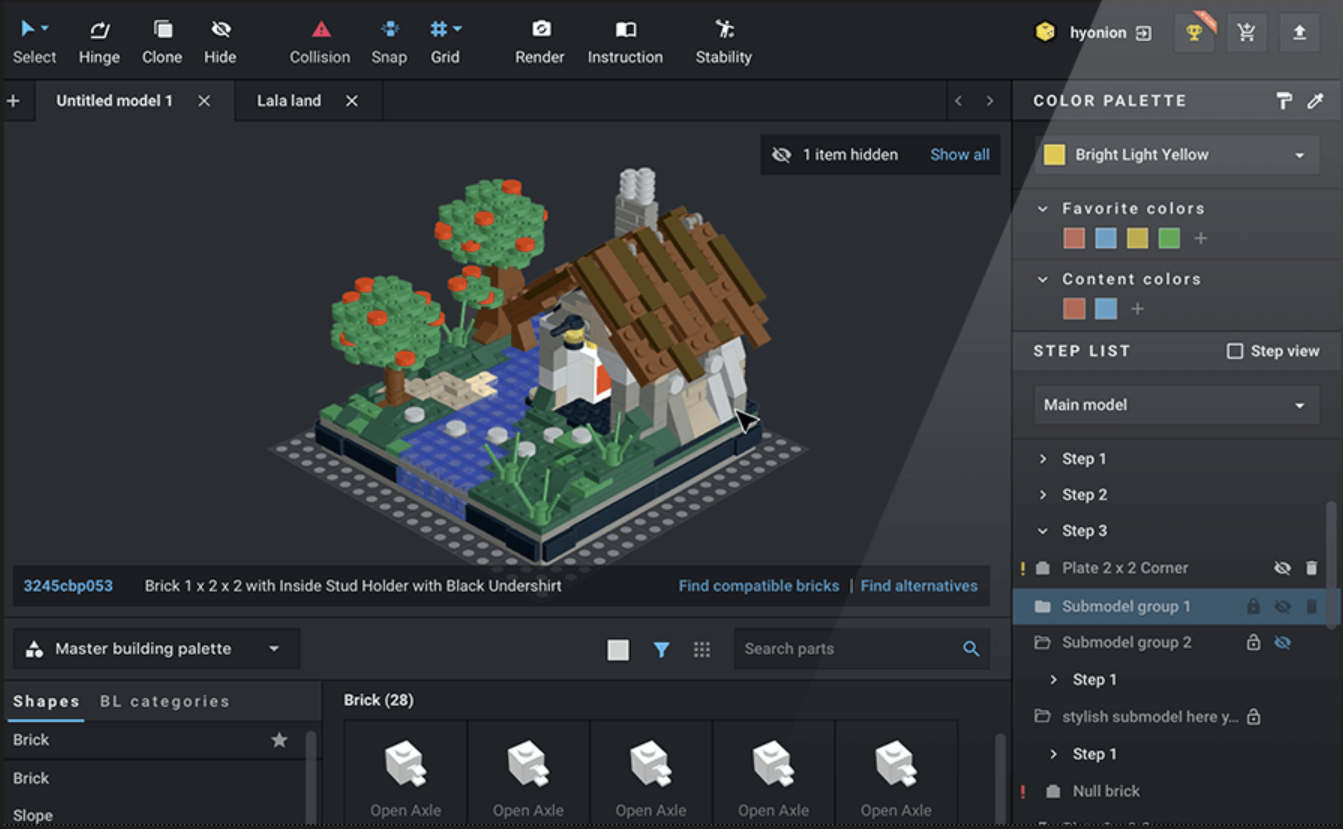Show hidden Submodel group 2 via eye icon
The height and width of the screenshot is (829, 1343).
1282,643
